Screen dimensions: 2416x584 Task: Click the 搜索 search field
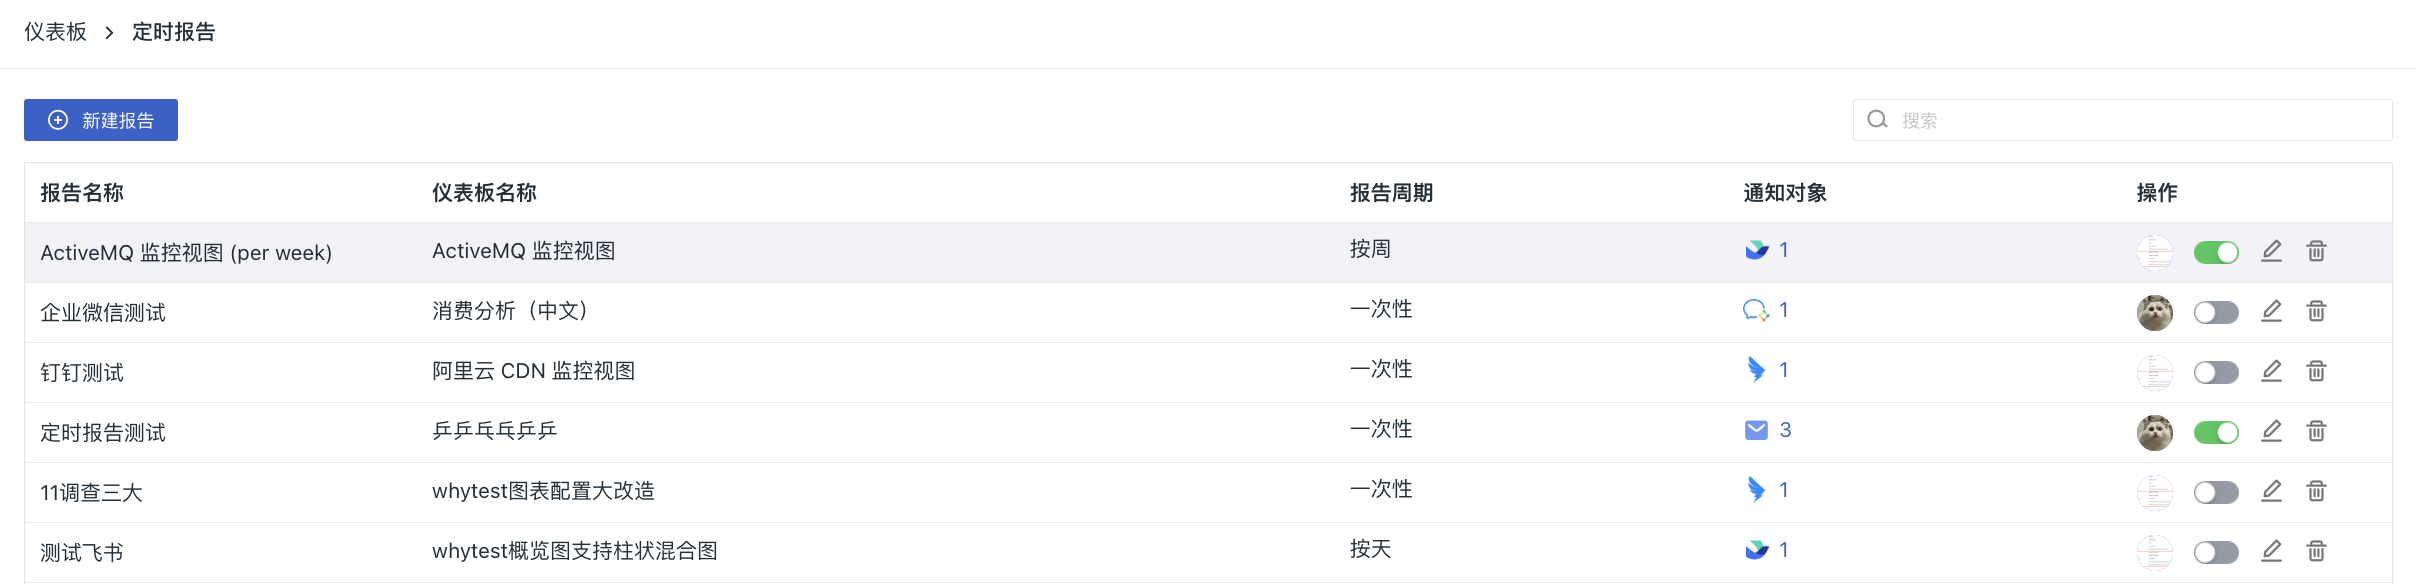(2122, 120)
